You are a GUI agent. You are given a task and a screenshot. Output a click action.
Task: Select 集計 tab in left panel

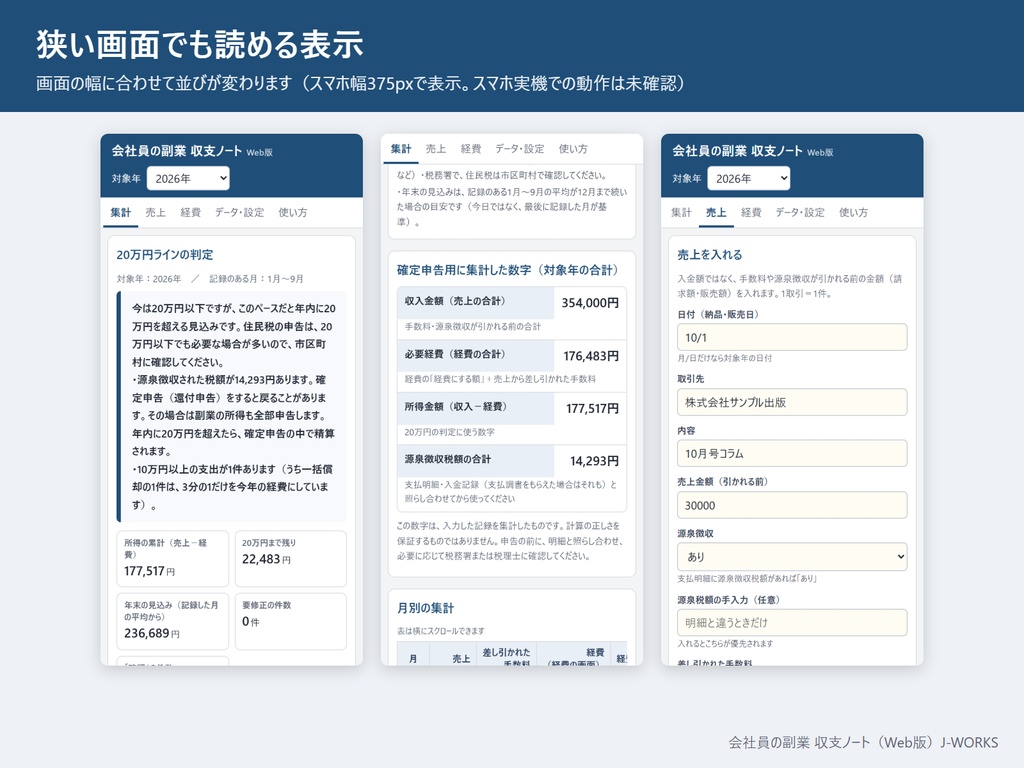[121, 213]
